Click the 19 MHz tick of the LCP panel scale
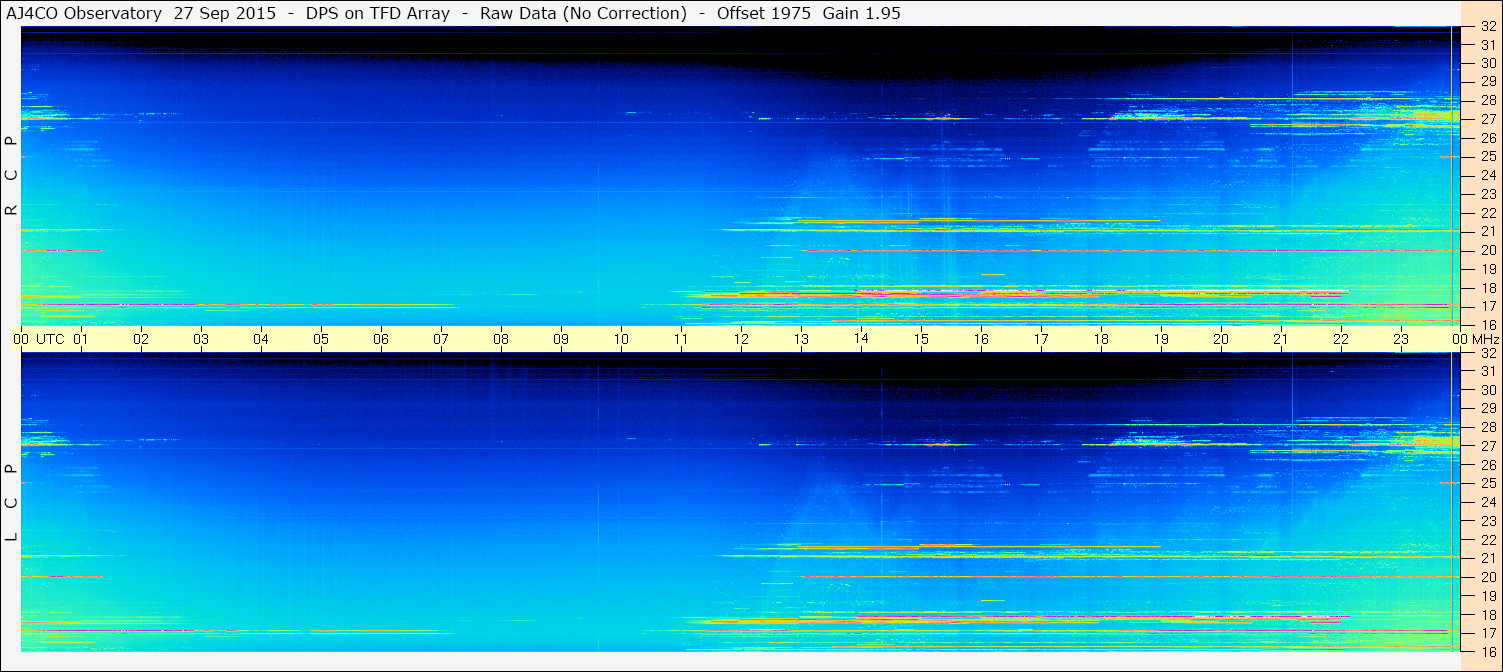The image size is (1503, 672). click(1488, 596)
